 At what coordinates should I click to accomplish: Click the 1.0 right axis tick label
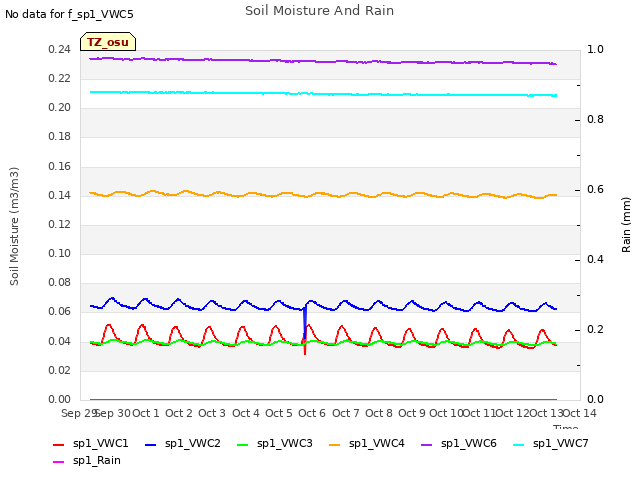coord(595,49)
